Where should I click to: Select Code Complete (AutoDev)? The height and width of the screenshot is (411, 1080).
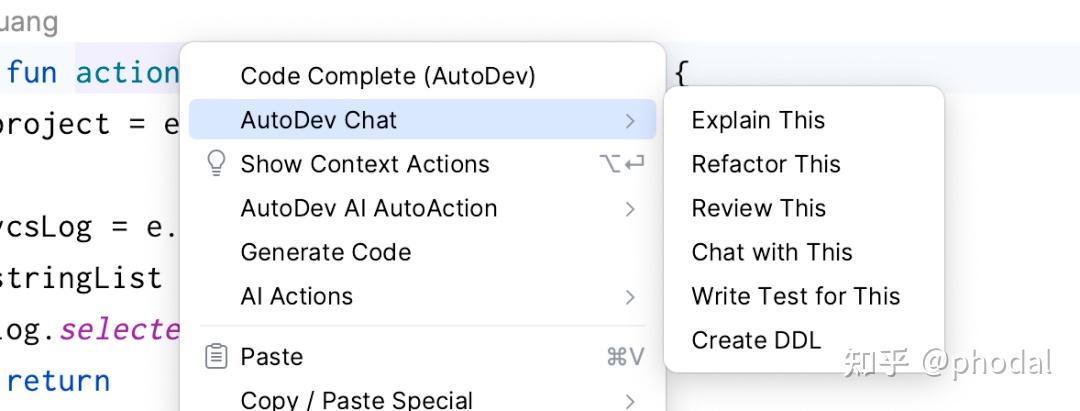point(422,76)
